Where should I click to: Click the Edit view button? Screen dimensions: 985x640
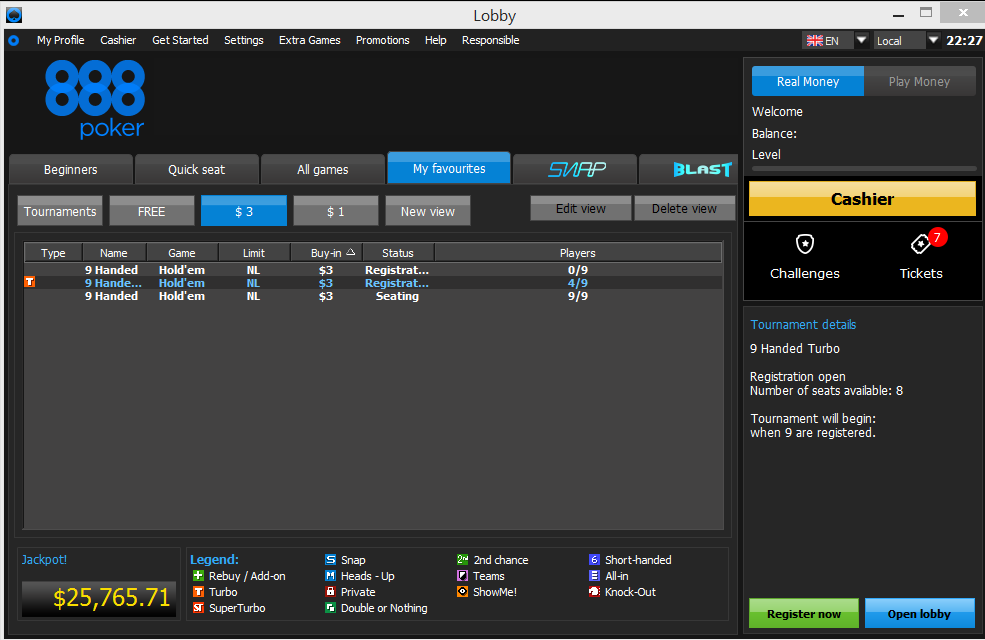pyautogui.click(x=581, y=209)
